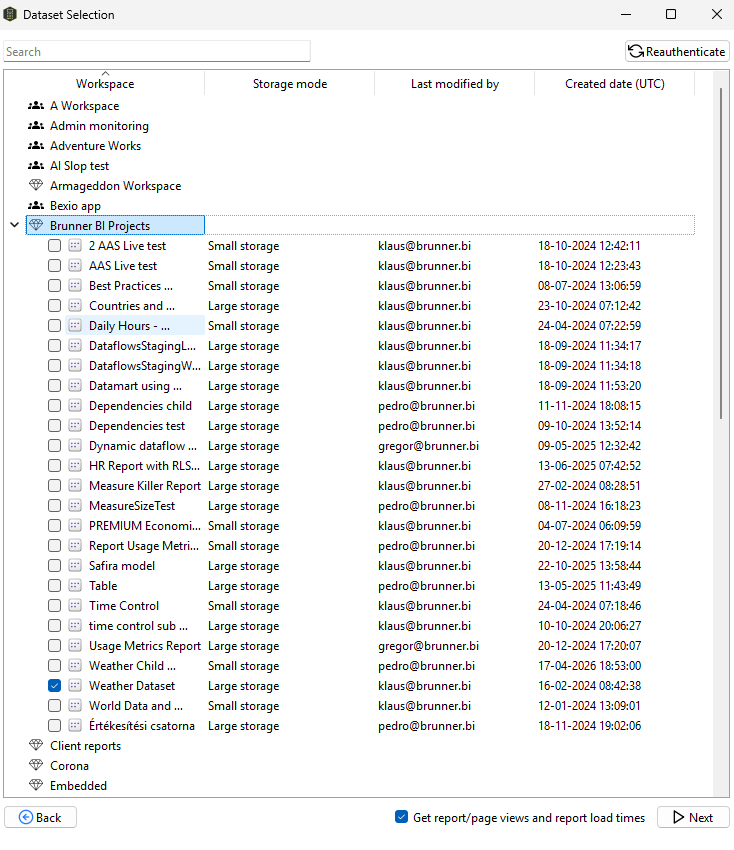Collapse the Brunner BI Projects workspace
Screen dimensions: 734x850
coord(15,225)
